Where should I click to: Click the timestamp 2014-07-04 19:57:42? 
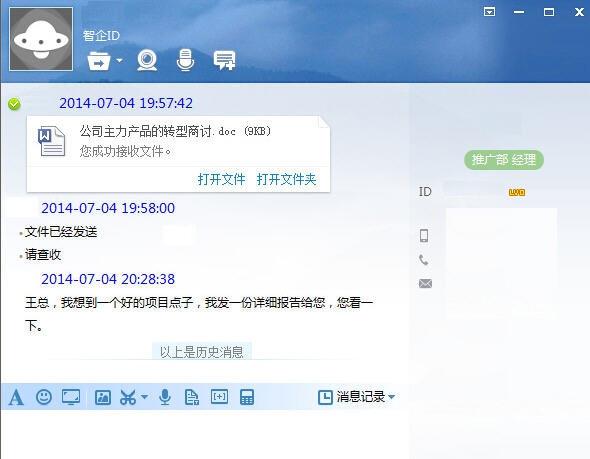(126, 103)
